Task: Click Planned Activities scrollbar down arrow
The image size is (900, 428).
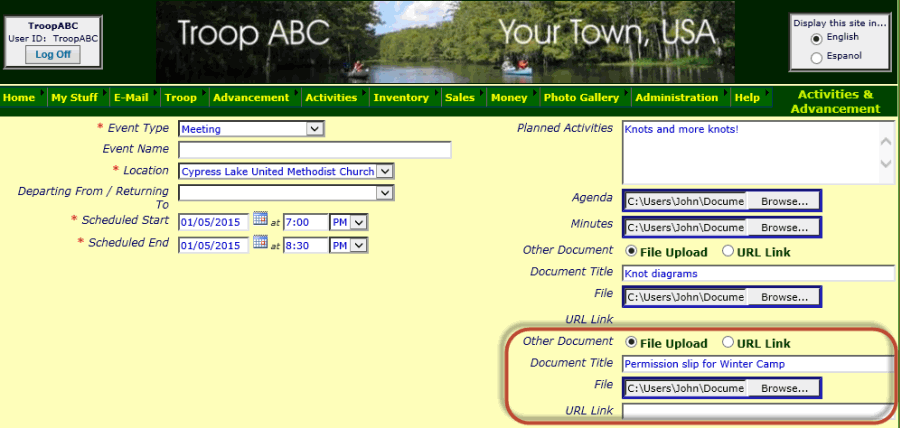Action: (x=886, y=164)
